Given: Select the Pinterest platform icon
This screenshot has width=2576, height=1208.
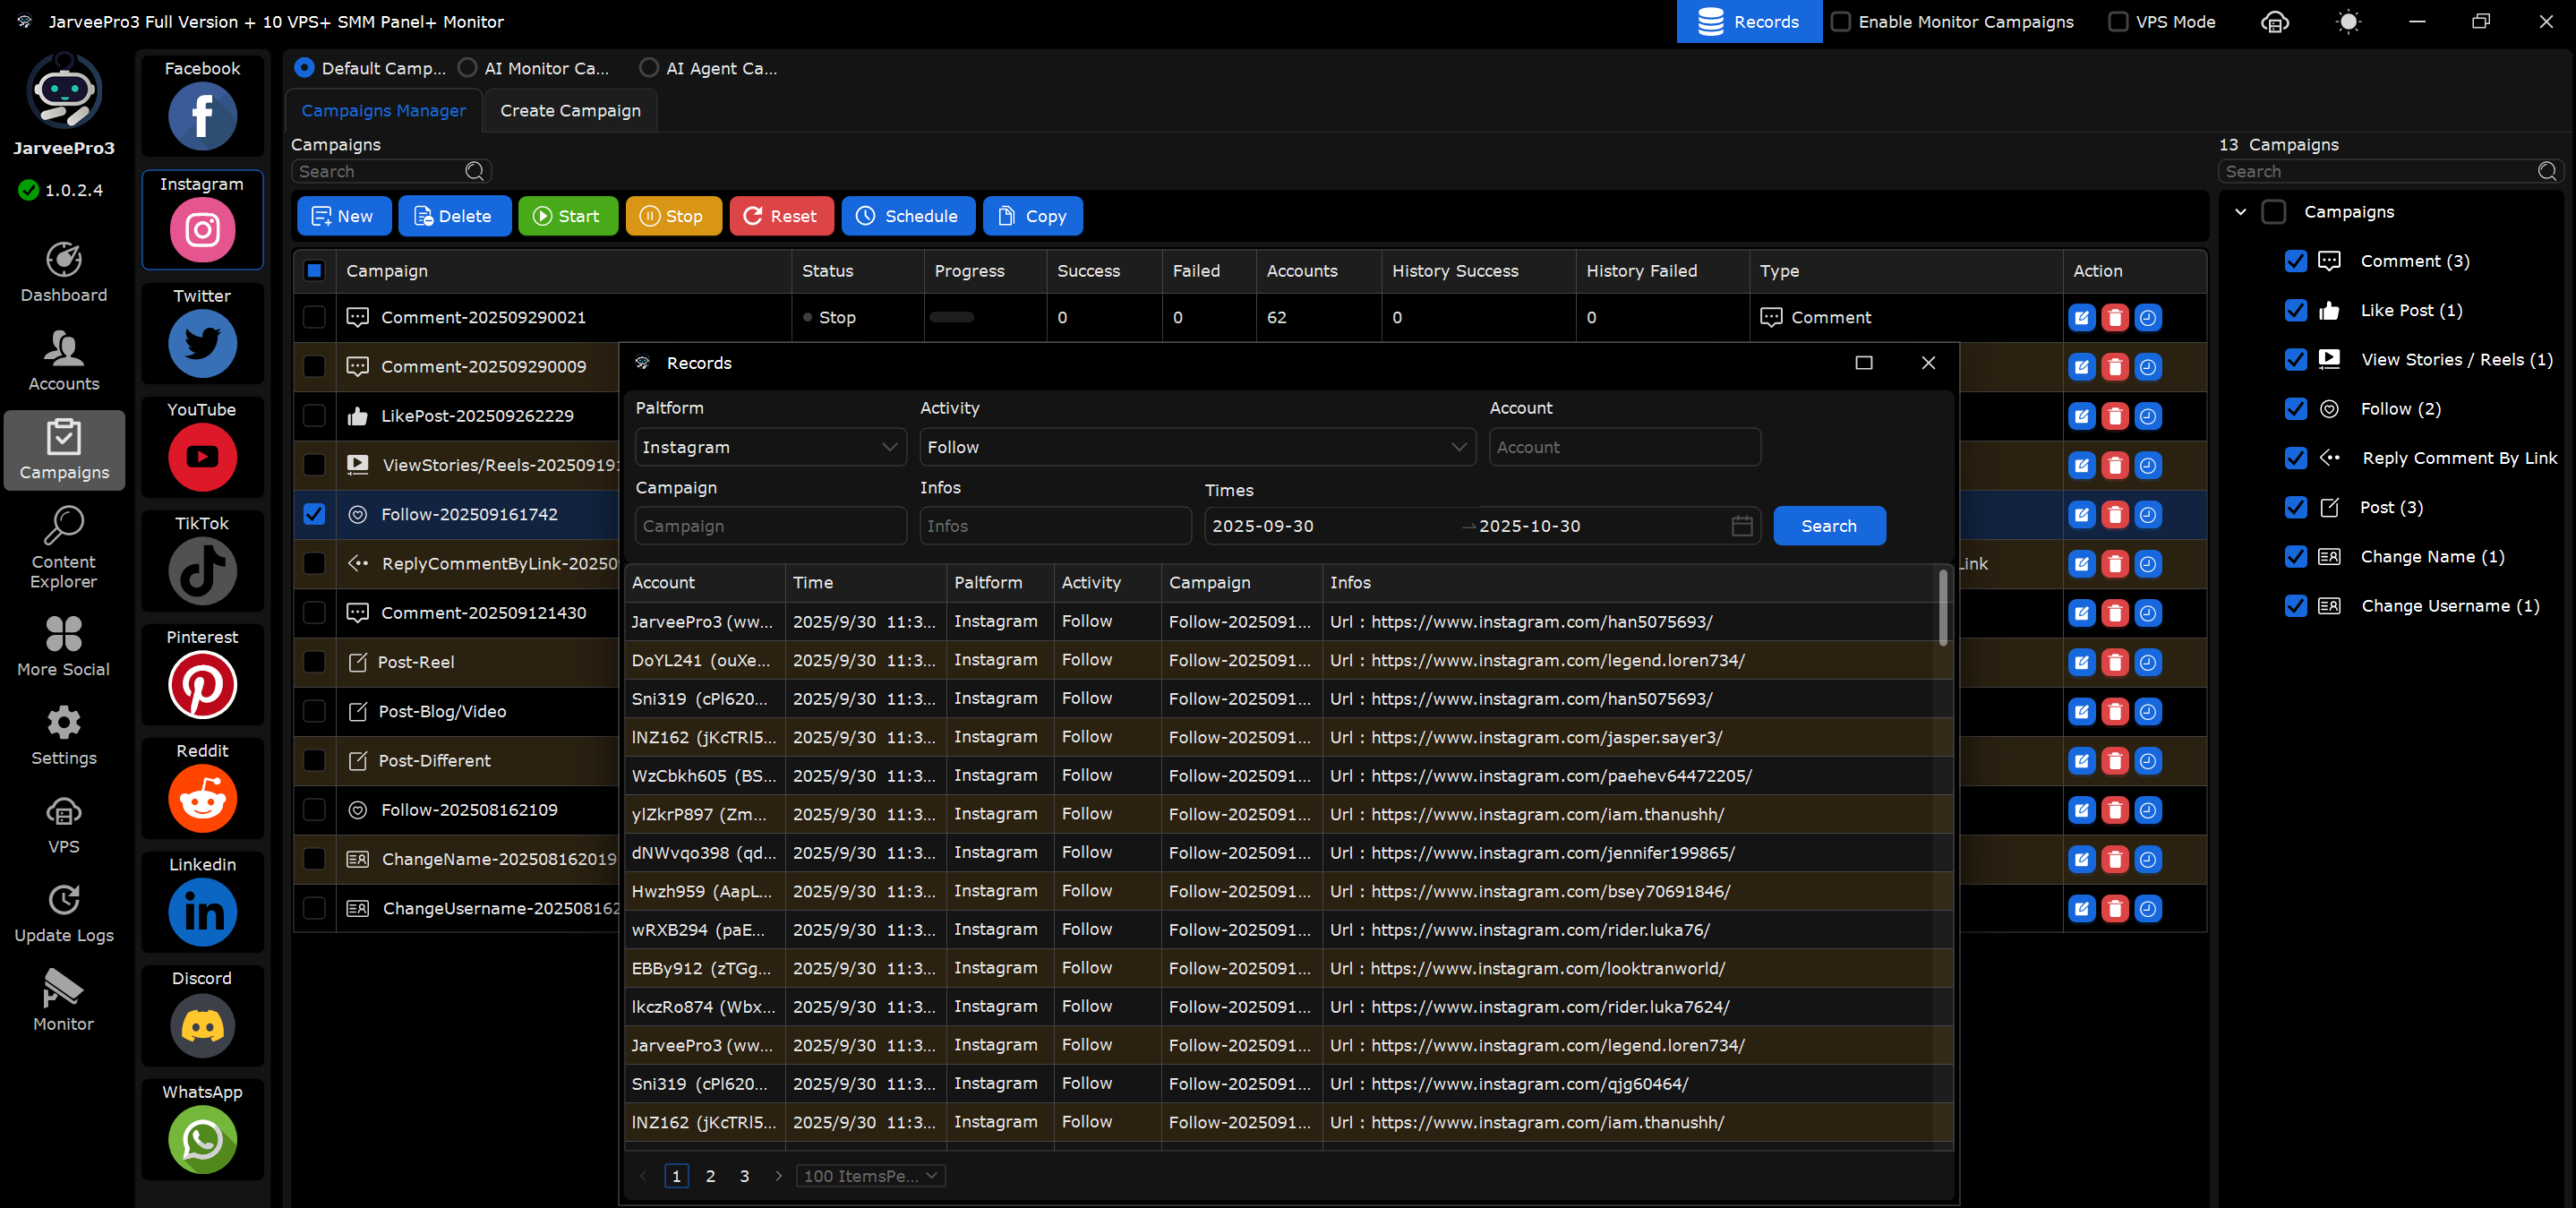Looking at the screenshot, I should pyautogui.click(x=202, y=684).
